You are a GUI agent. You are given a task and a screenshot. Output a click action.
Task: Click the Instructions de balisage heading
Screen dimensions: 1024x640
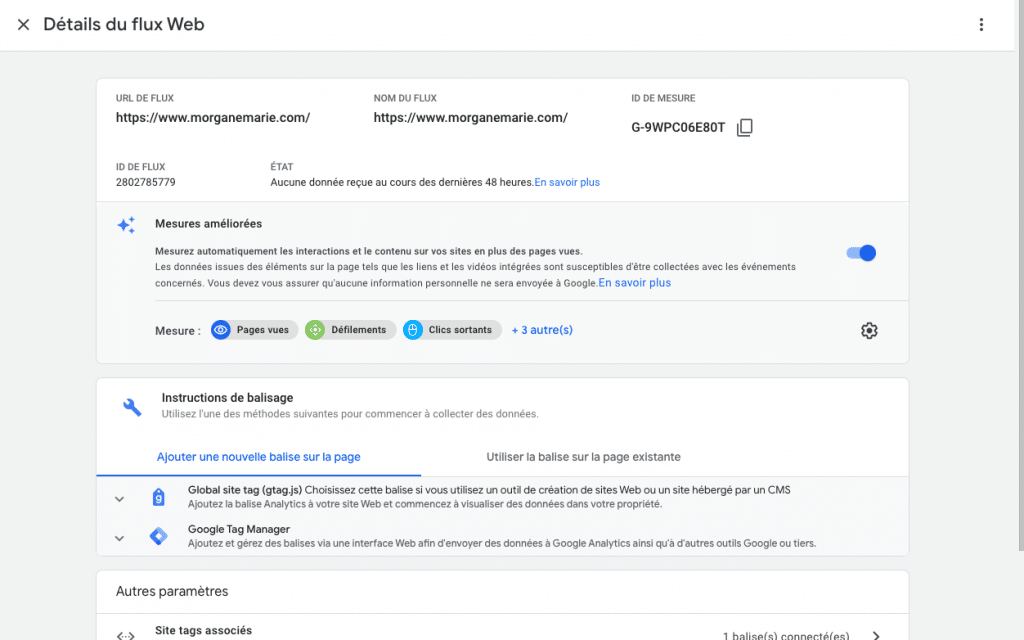[227, 398]
